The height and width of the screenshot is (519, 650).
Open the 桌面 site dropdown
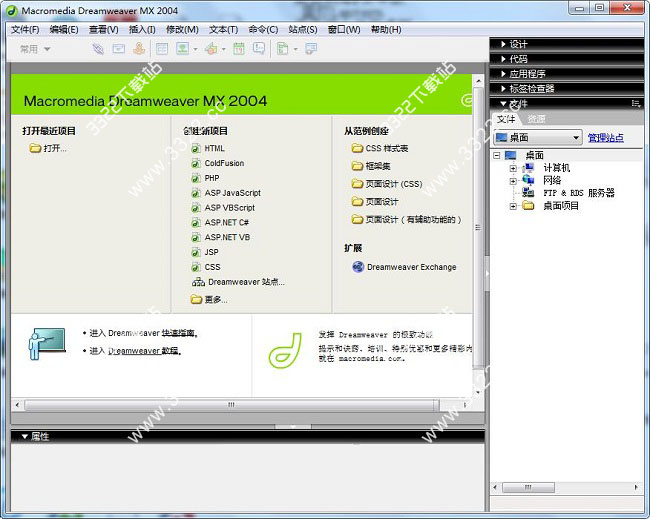pos(538,137)
